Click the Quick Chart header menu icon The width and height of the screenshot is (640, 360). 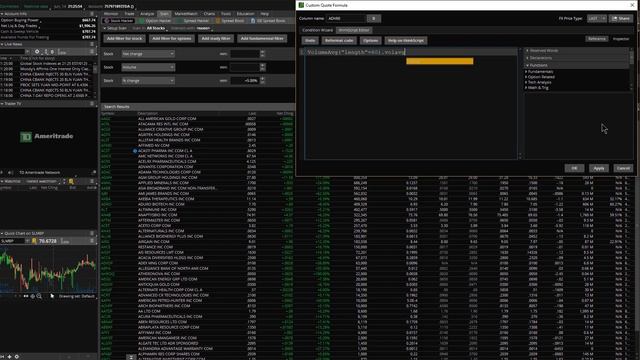(92, 233)
